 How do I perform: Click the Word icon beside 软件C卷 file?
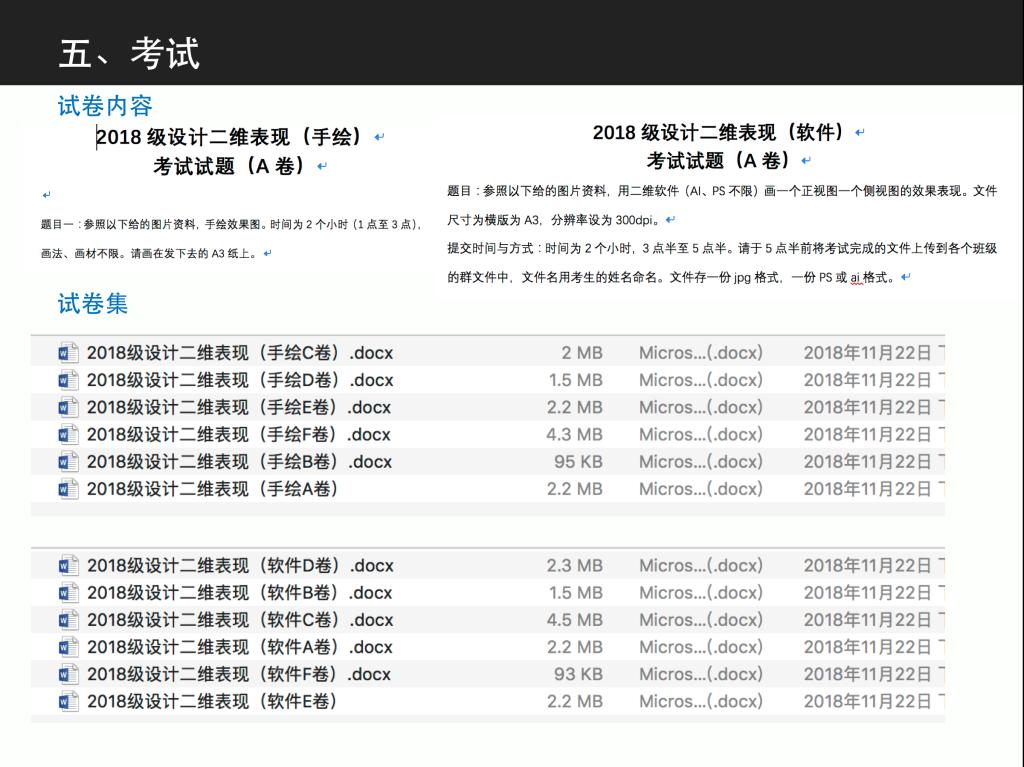coord(68,620)
